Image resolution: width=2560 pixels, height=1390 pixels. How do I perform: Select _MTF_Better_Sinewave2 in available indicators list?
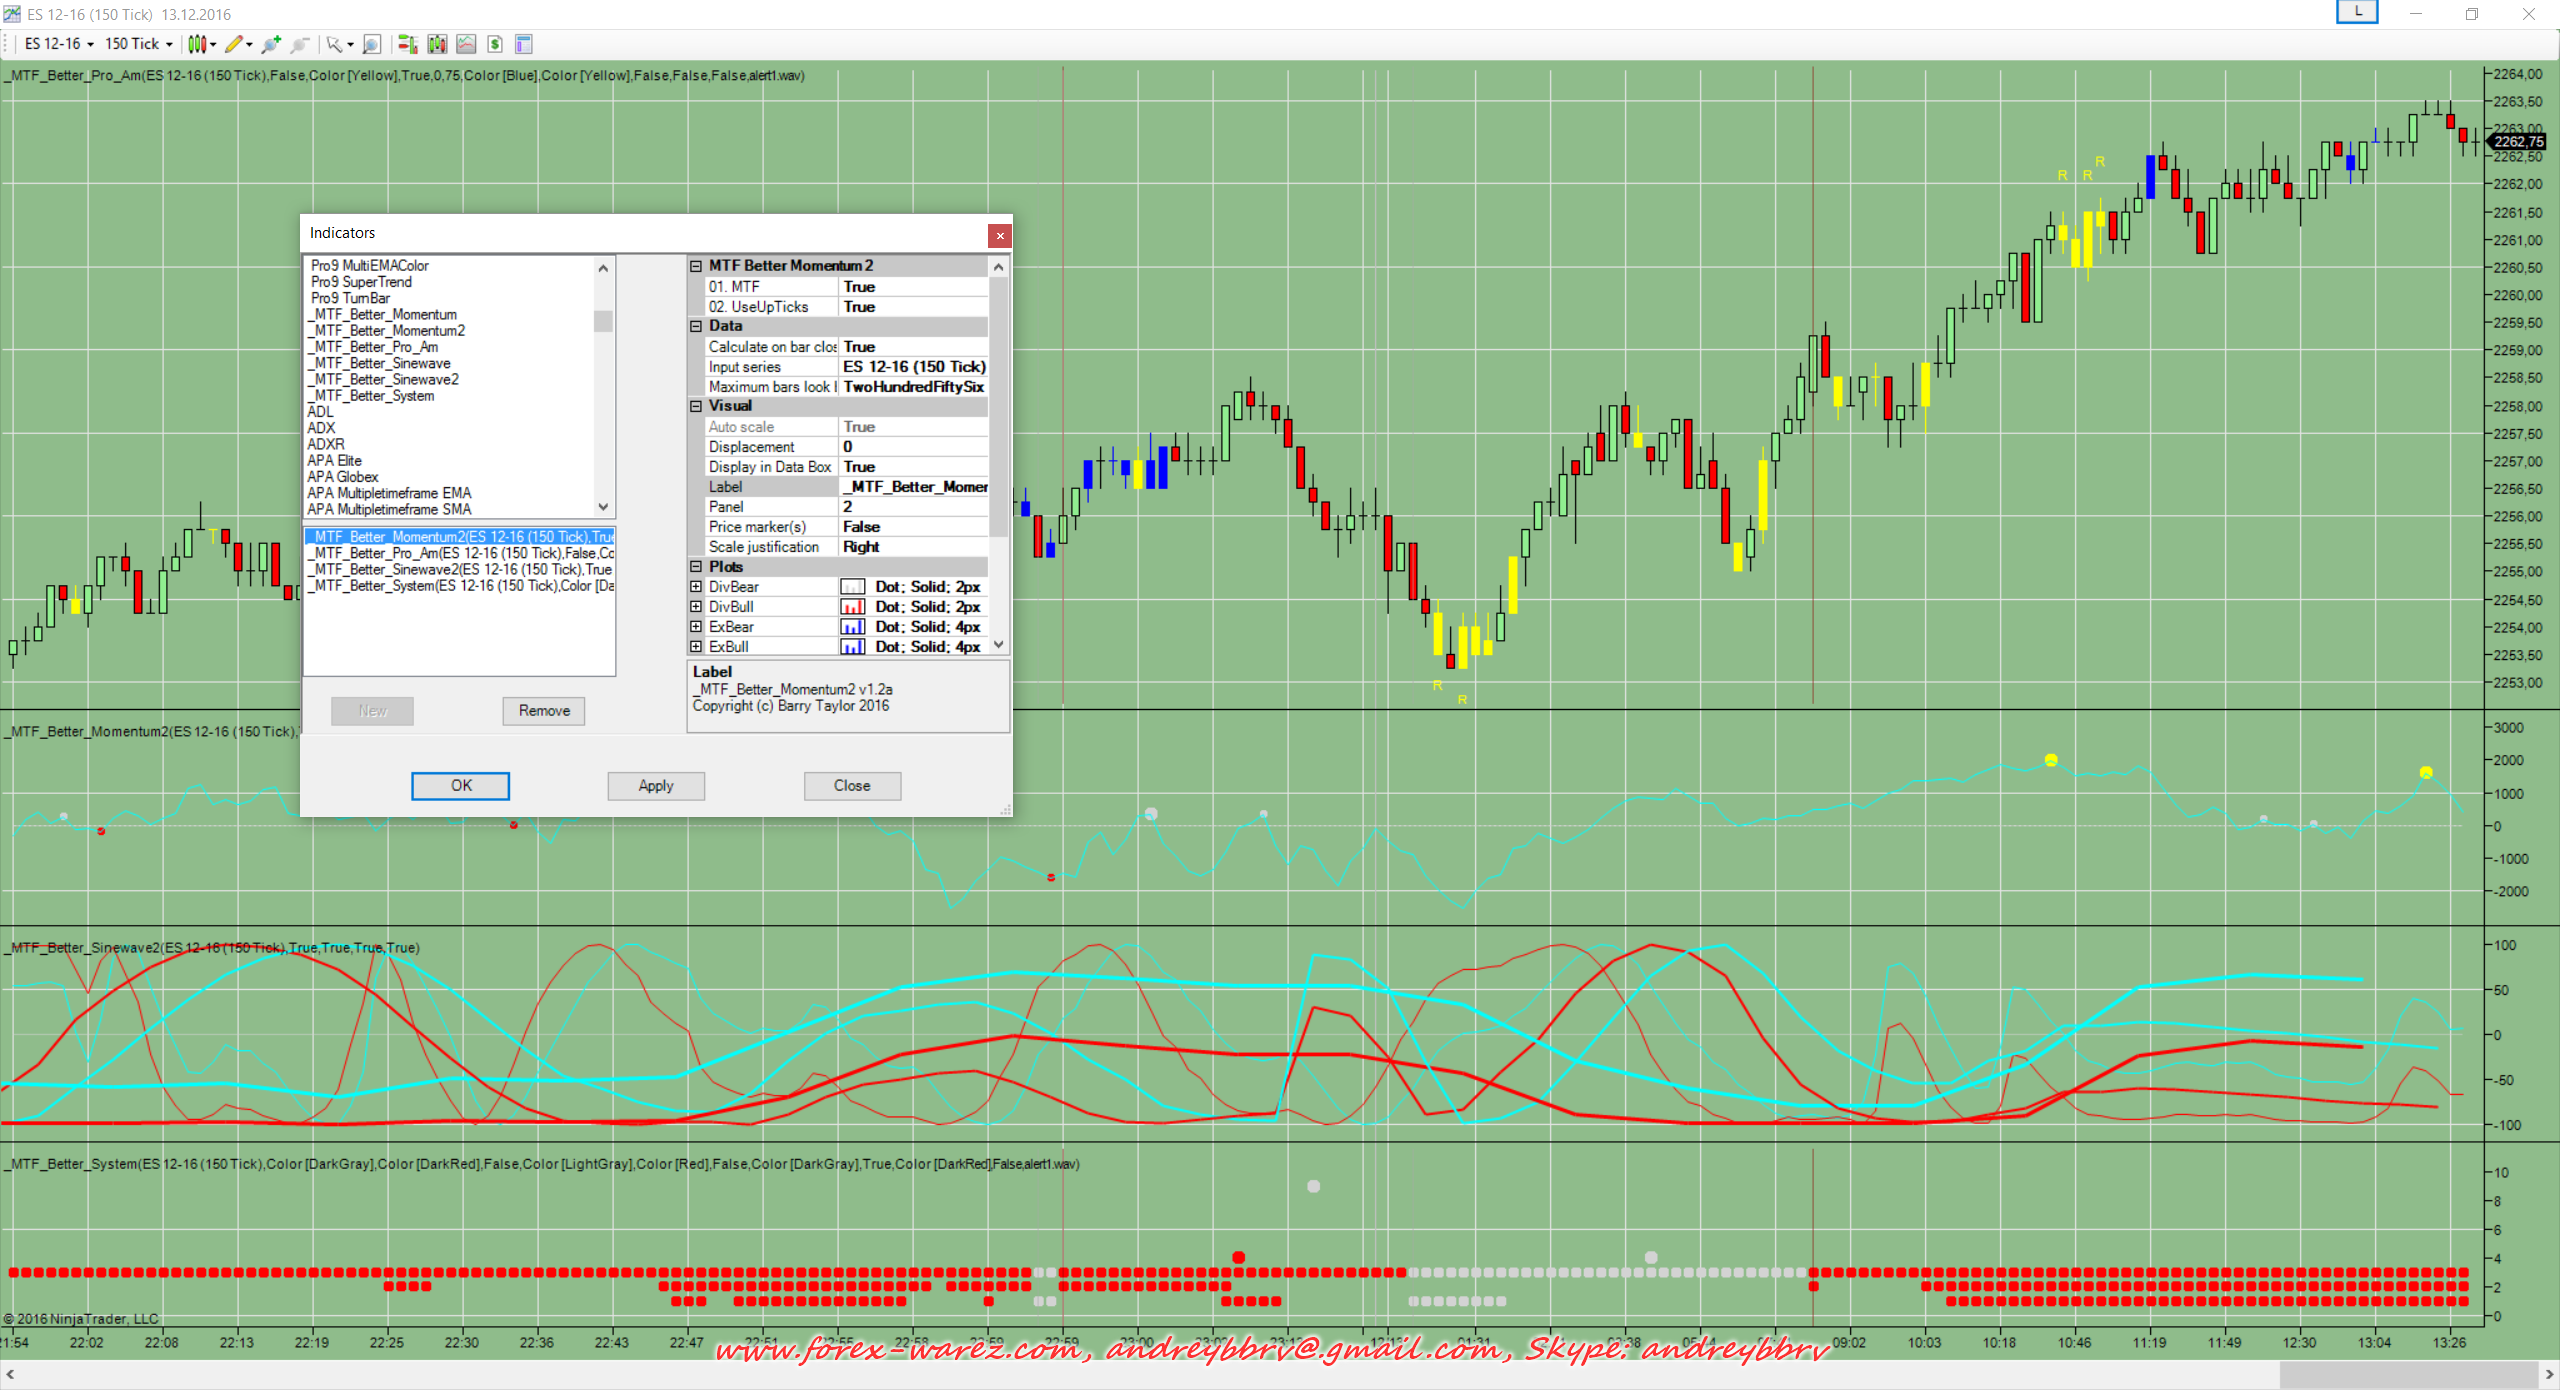pos(385,380)
